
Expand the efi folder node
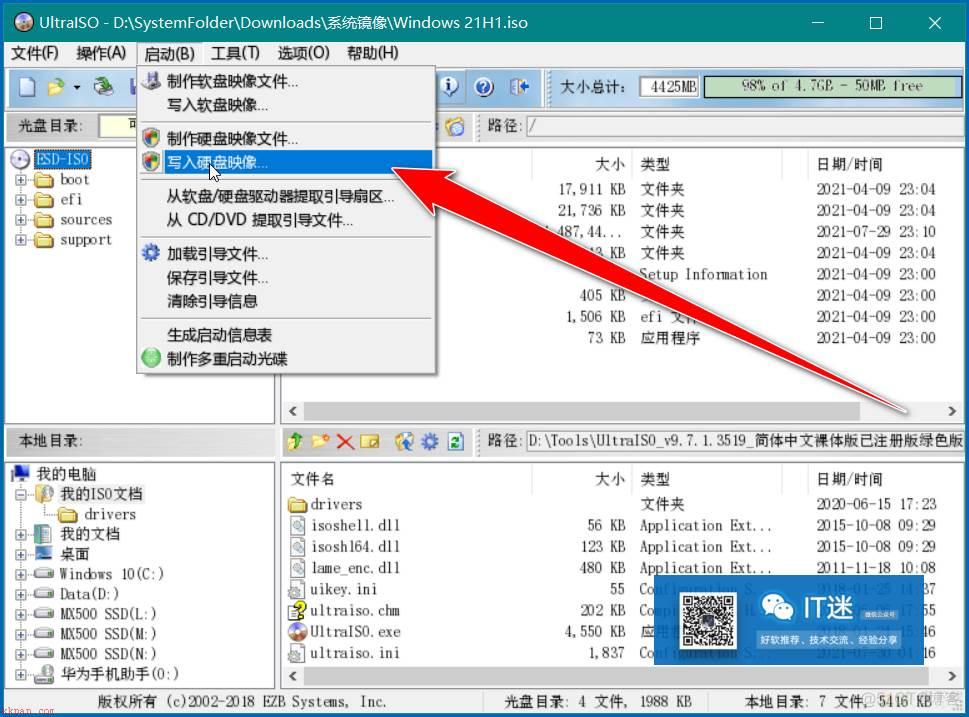pos(21,200)
